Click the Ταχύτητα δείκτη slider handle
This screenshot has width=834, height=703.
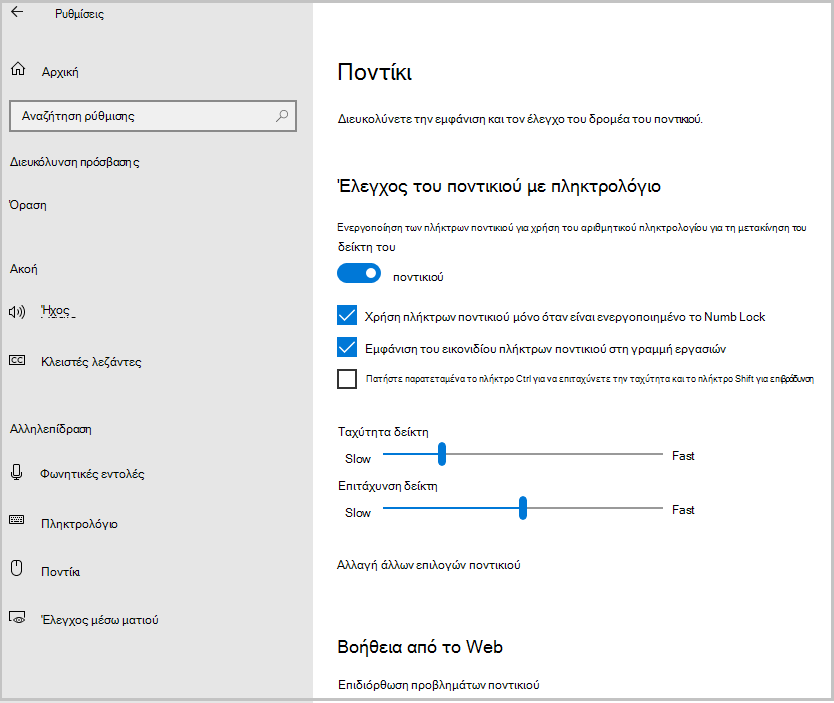pyautogui.click(x=441, y=454)
